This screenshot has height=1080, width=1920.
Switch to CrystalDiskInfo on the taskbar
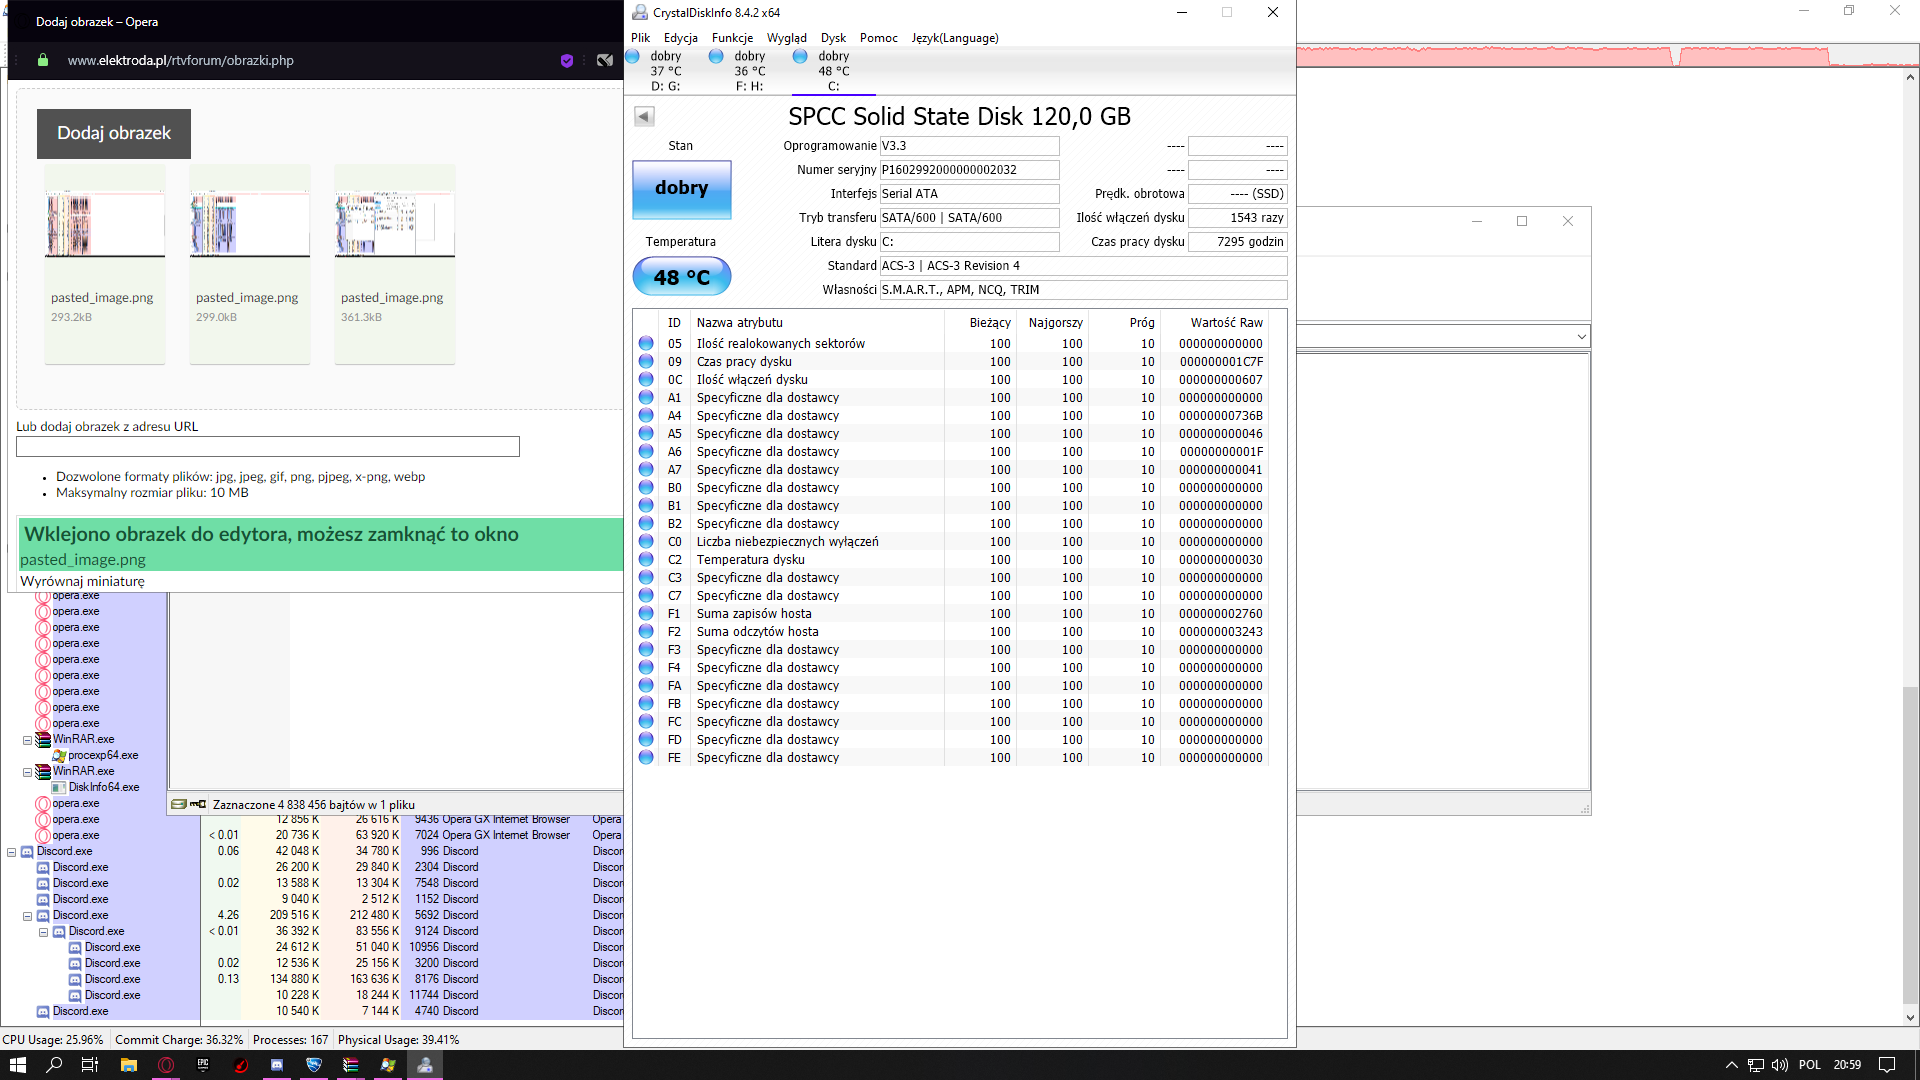click(425, 1065)
